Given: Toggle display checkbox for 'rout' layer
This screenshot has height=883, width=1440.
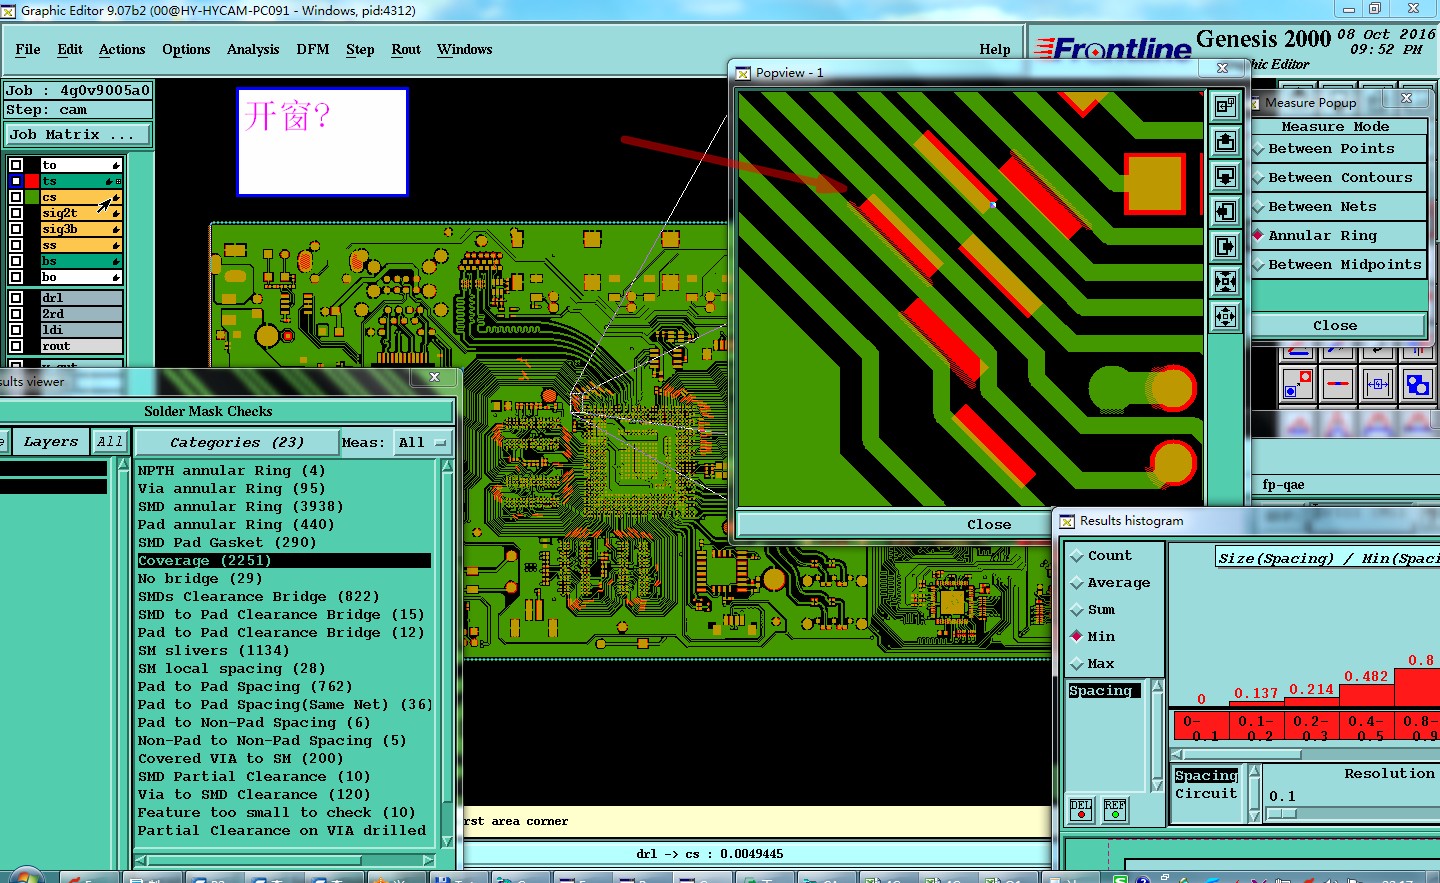Looking at the screenshot, I should click(16, 346).
